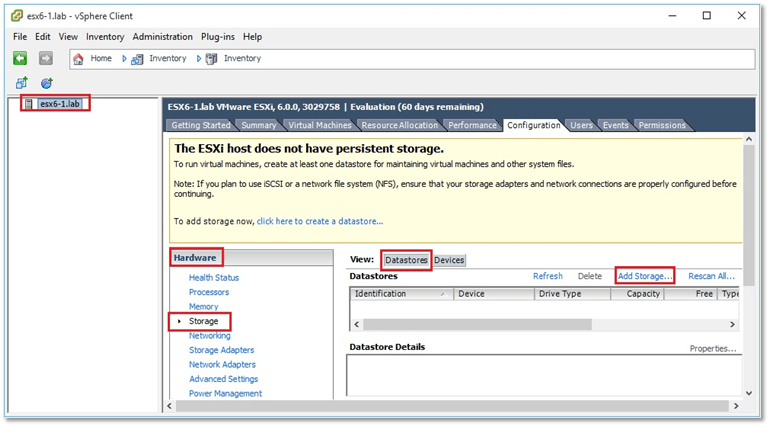Image resolution: width=770 pixels, height=427 pixels.
Task: Click the Home breadcrumb arrow expander
Action: 124,59
